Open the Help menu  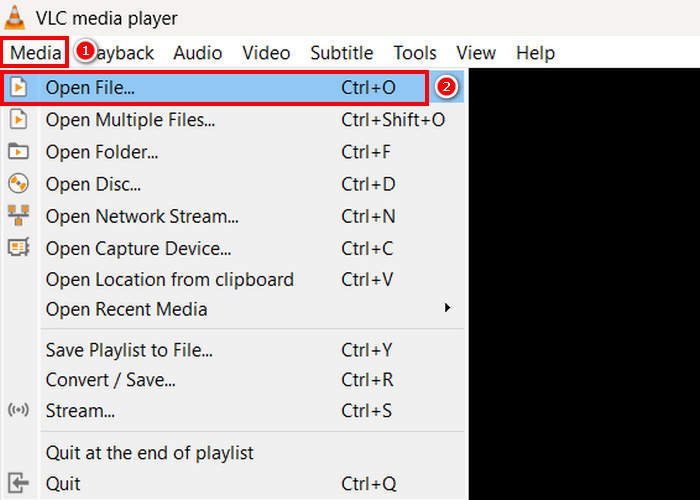pyautogui.click(x=535, y=53)
